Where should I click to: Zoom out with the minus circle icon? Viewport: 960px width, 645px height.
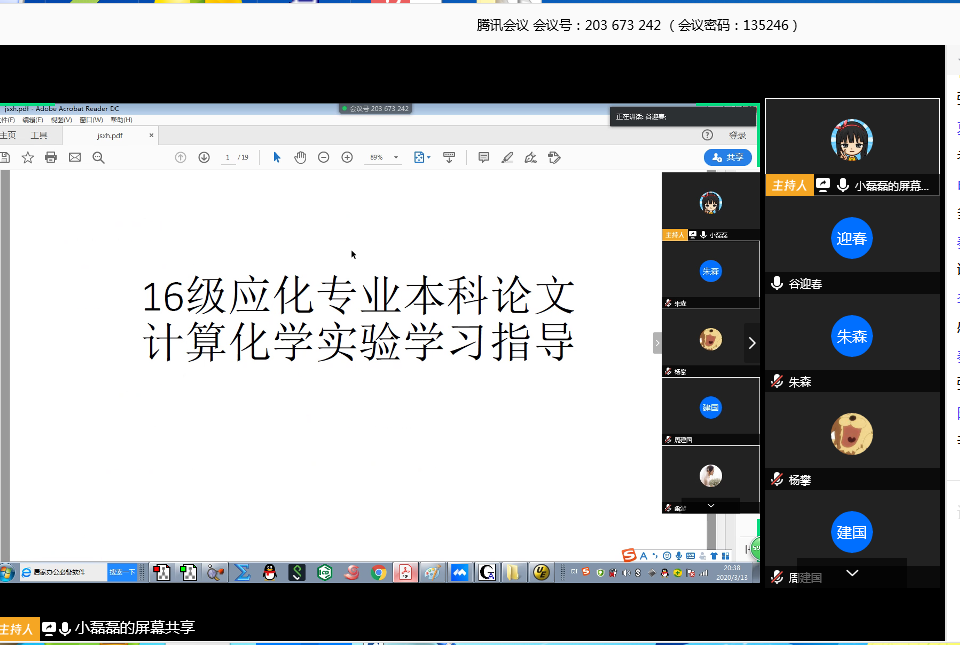click(323, 157)
